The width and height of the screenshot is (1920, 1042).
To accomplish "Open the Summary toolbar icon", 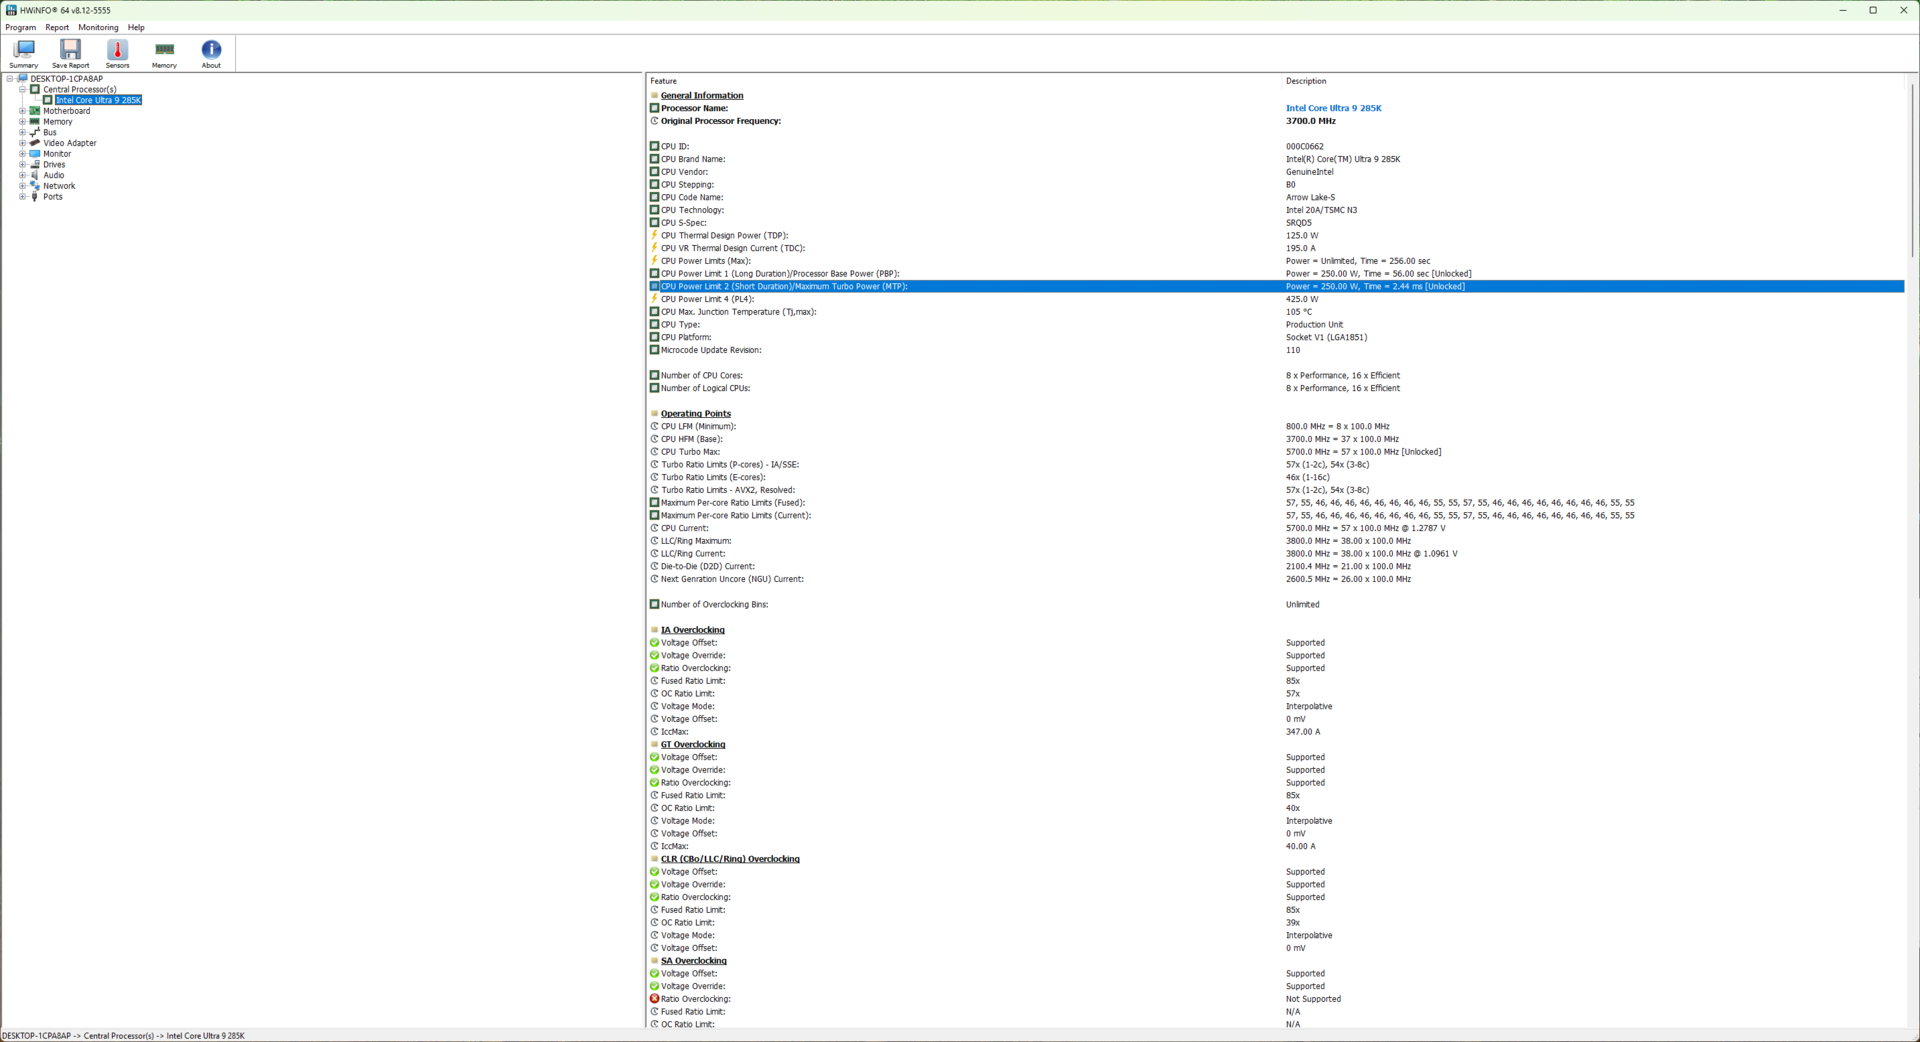I will click(24, 54).
